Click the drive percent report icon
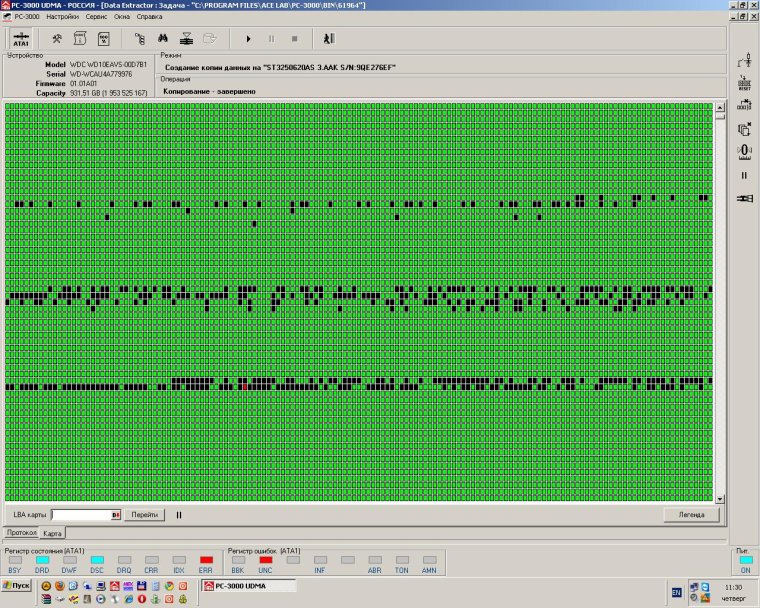 pyautogui.click(x=104, y=39)
